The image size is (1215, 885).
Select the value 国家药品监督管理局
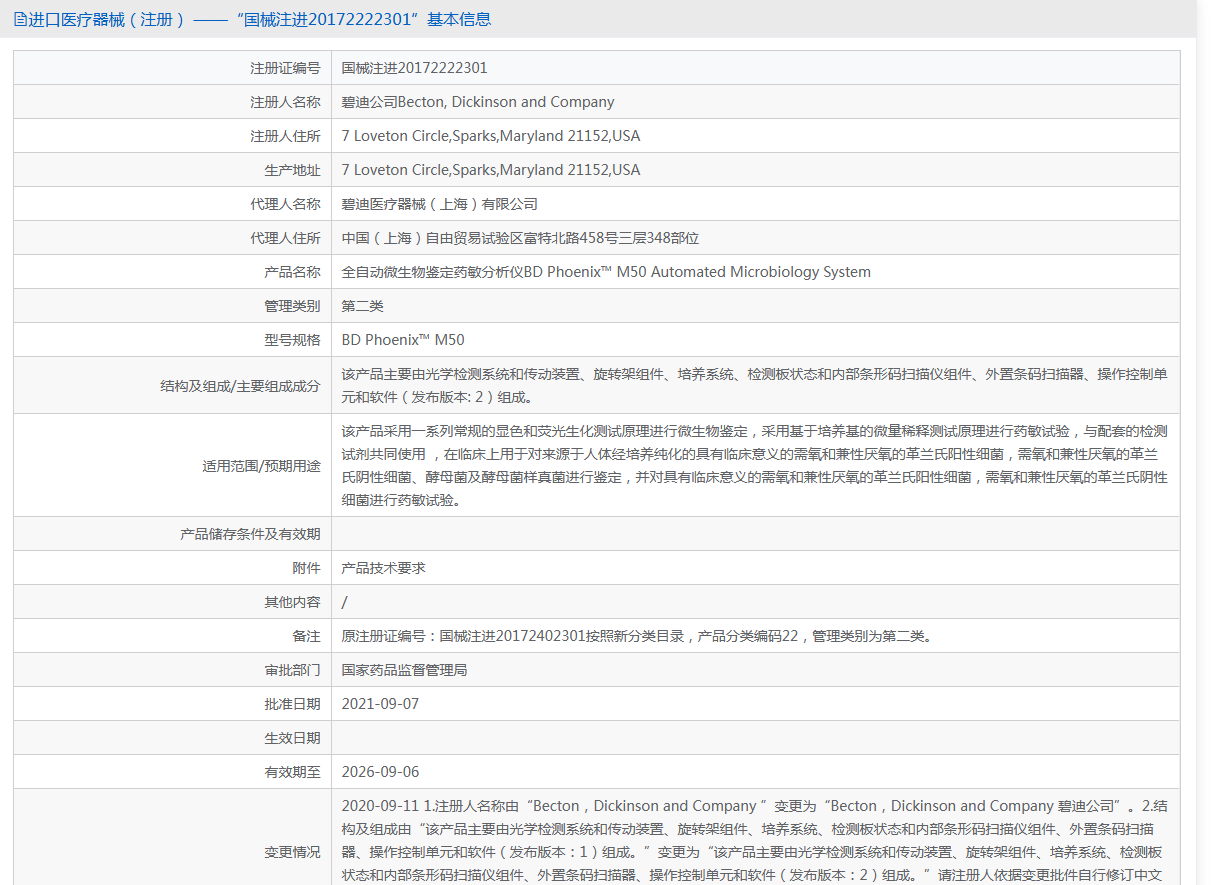(x=405, y=670)
